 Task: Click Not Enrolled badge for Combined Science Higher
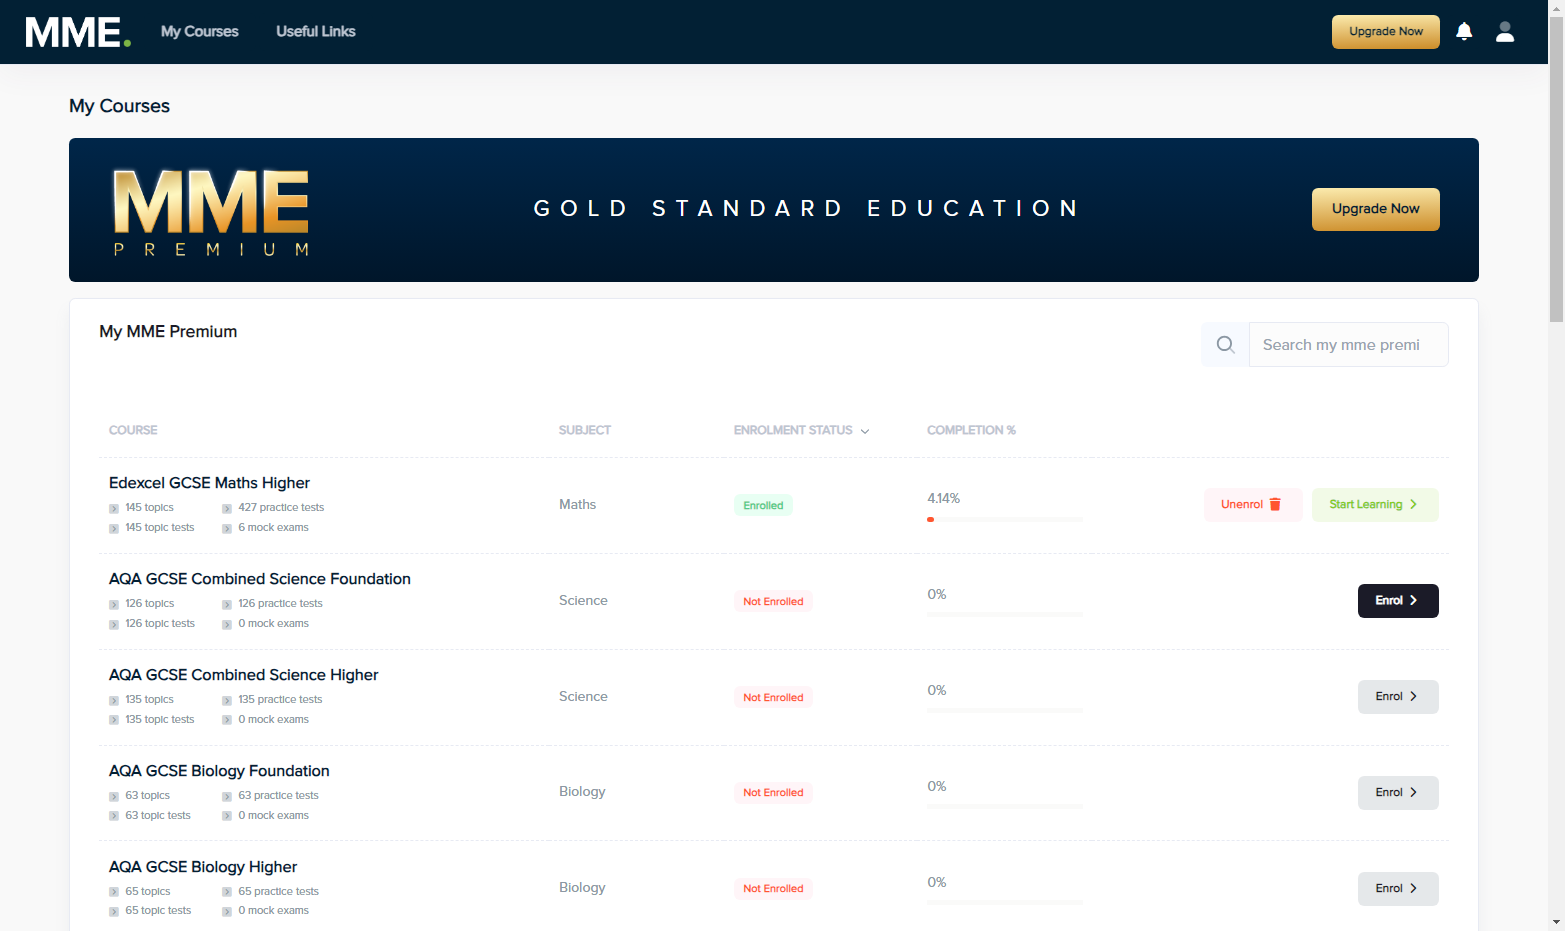pos(773,698)
